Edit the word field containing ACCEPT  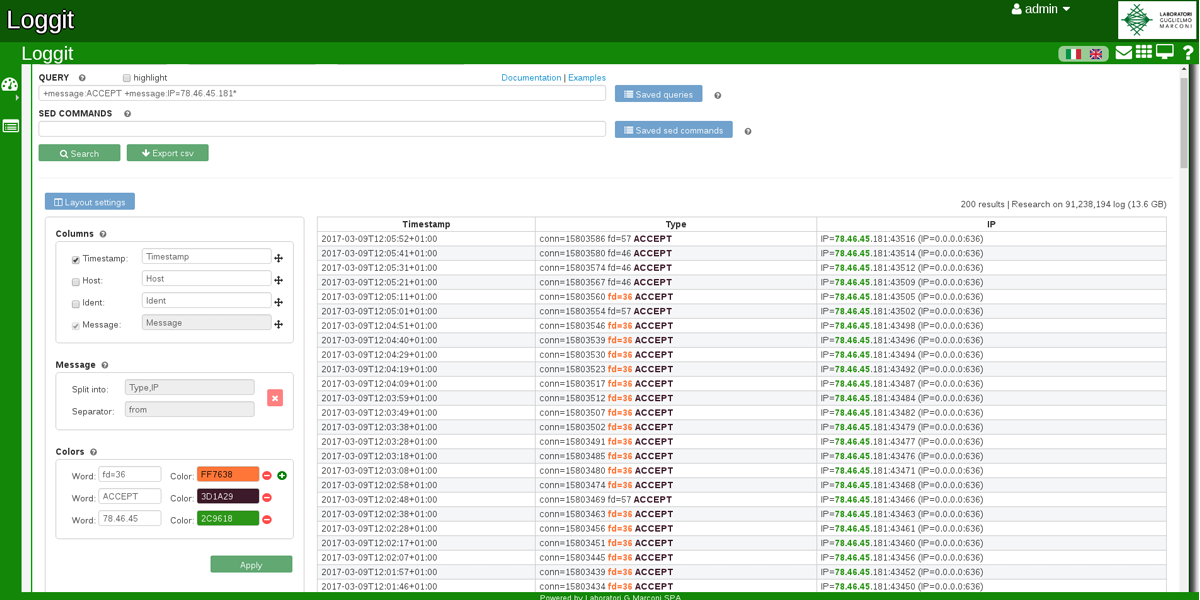pyautogui.click(x=129, y=497)
